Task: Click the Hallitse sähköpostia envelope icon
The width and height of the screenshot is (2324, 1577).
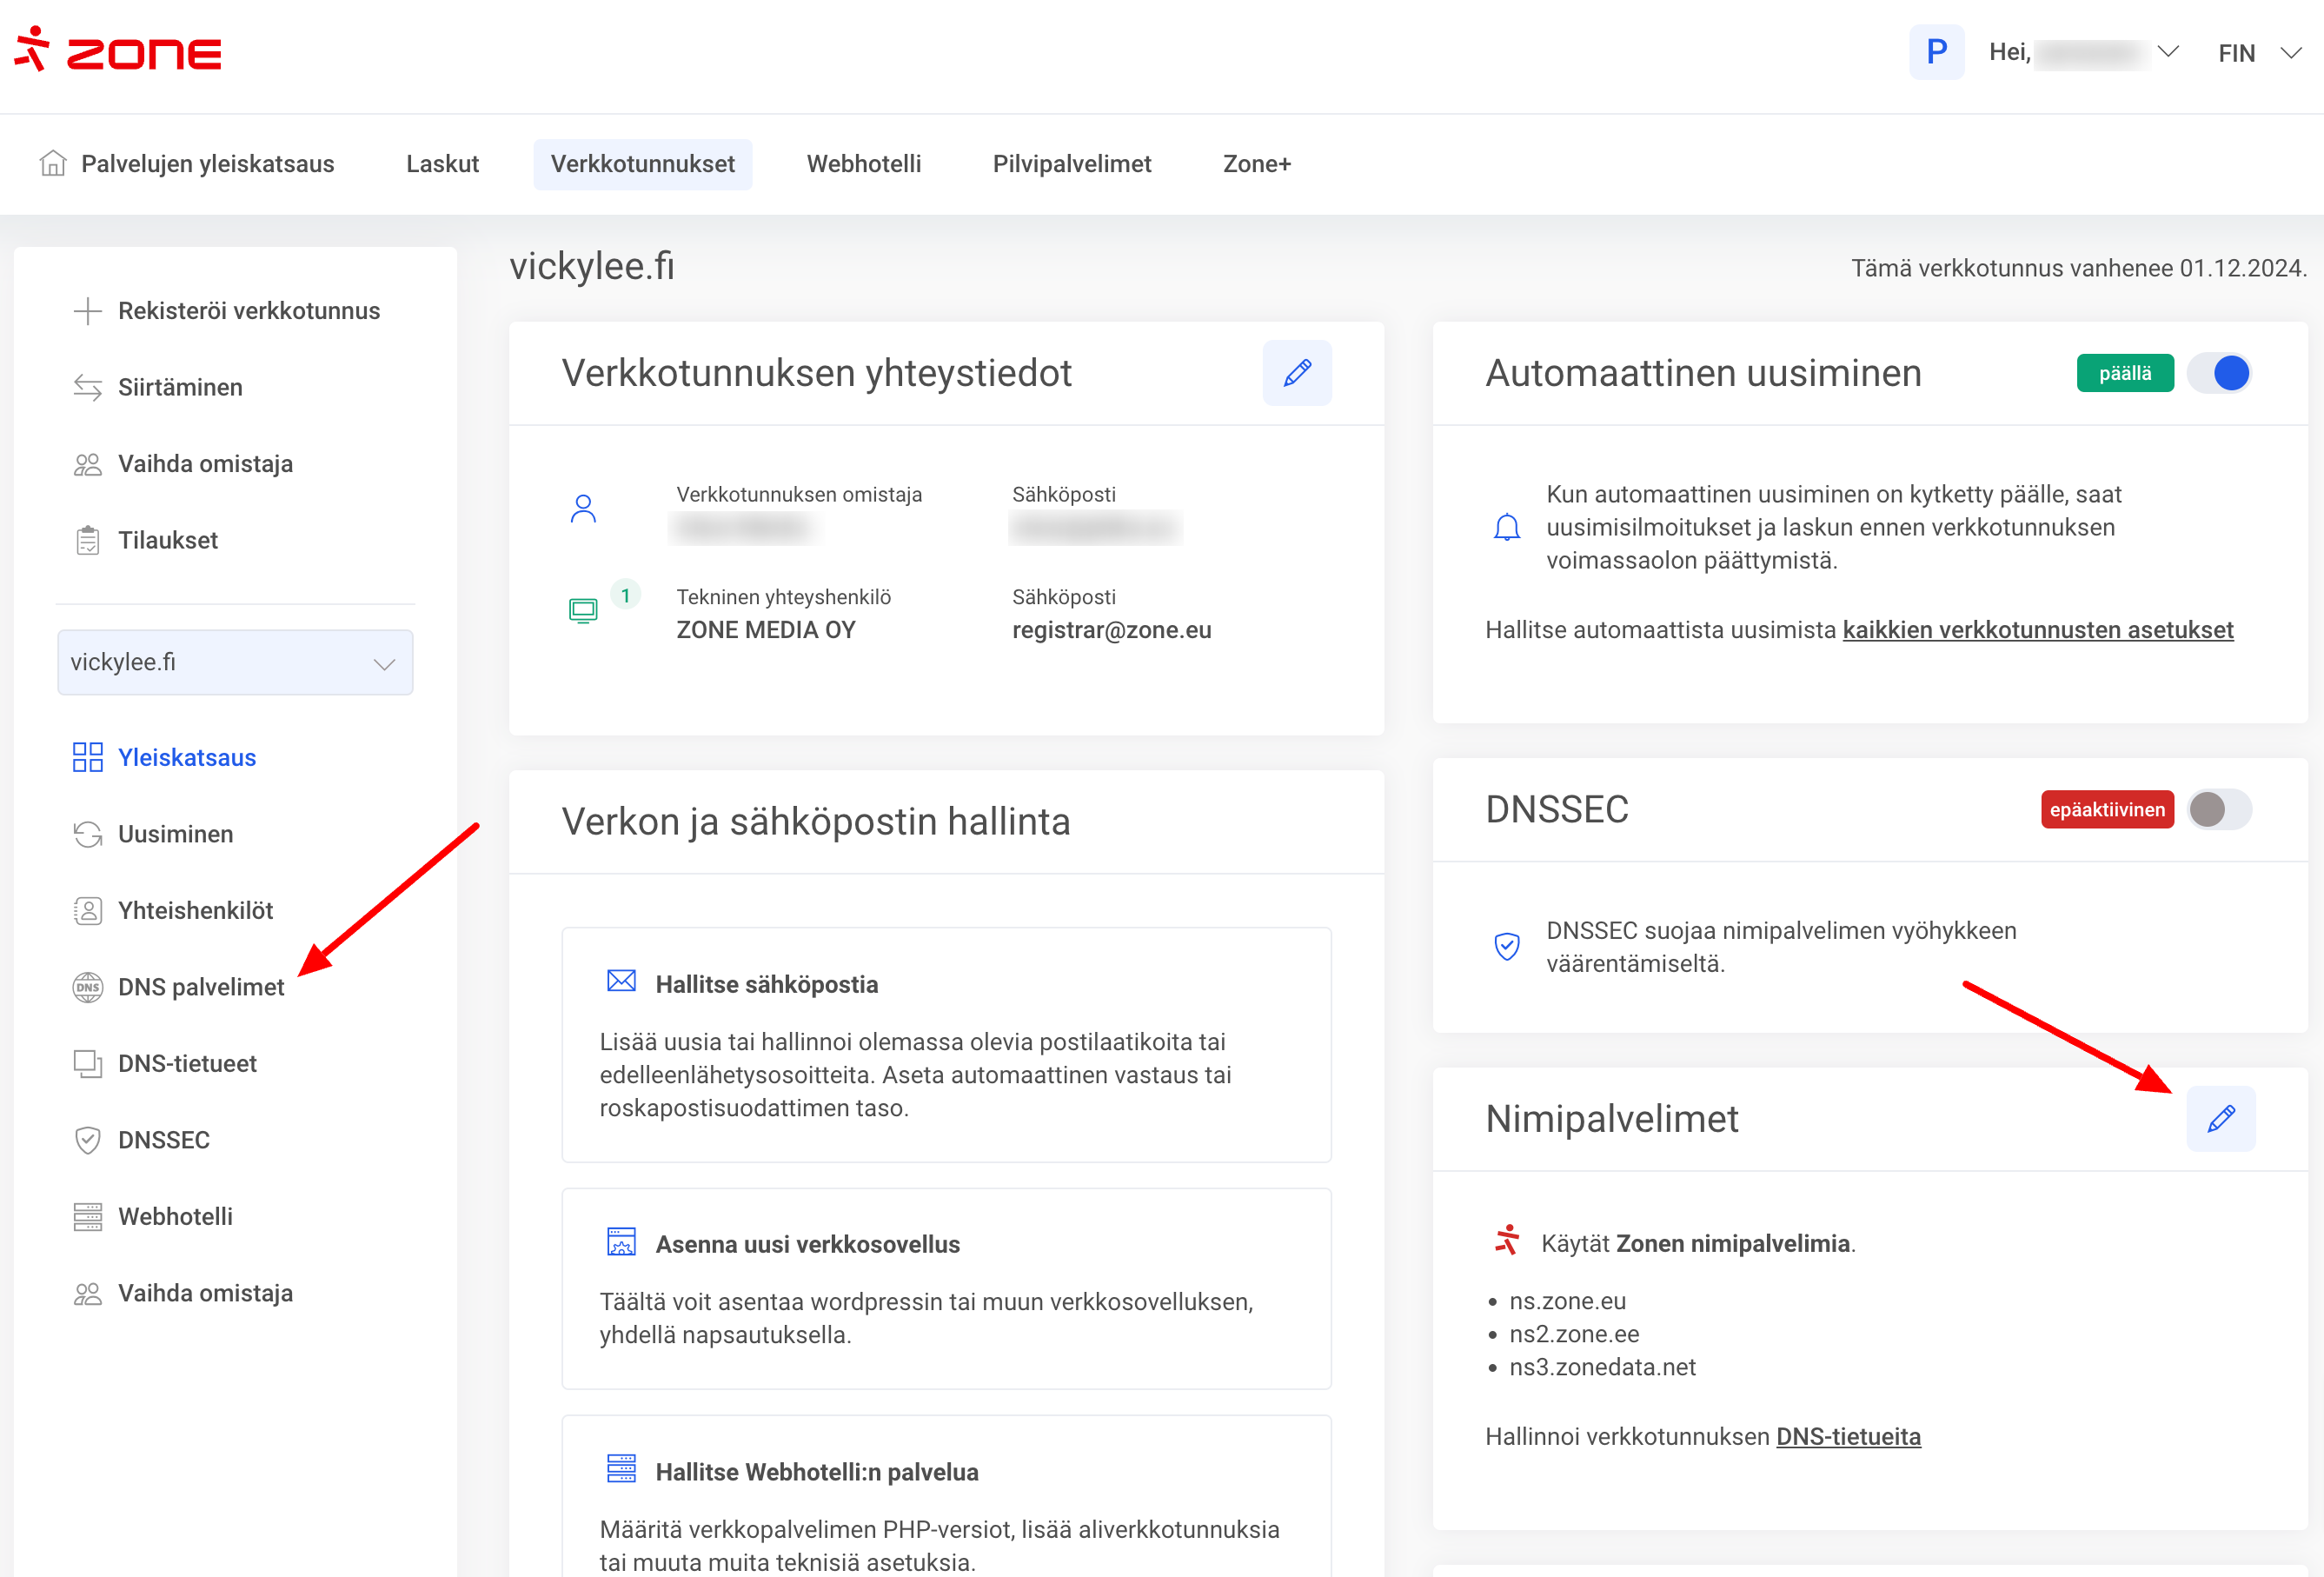Action: [621, 981]
